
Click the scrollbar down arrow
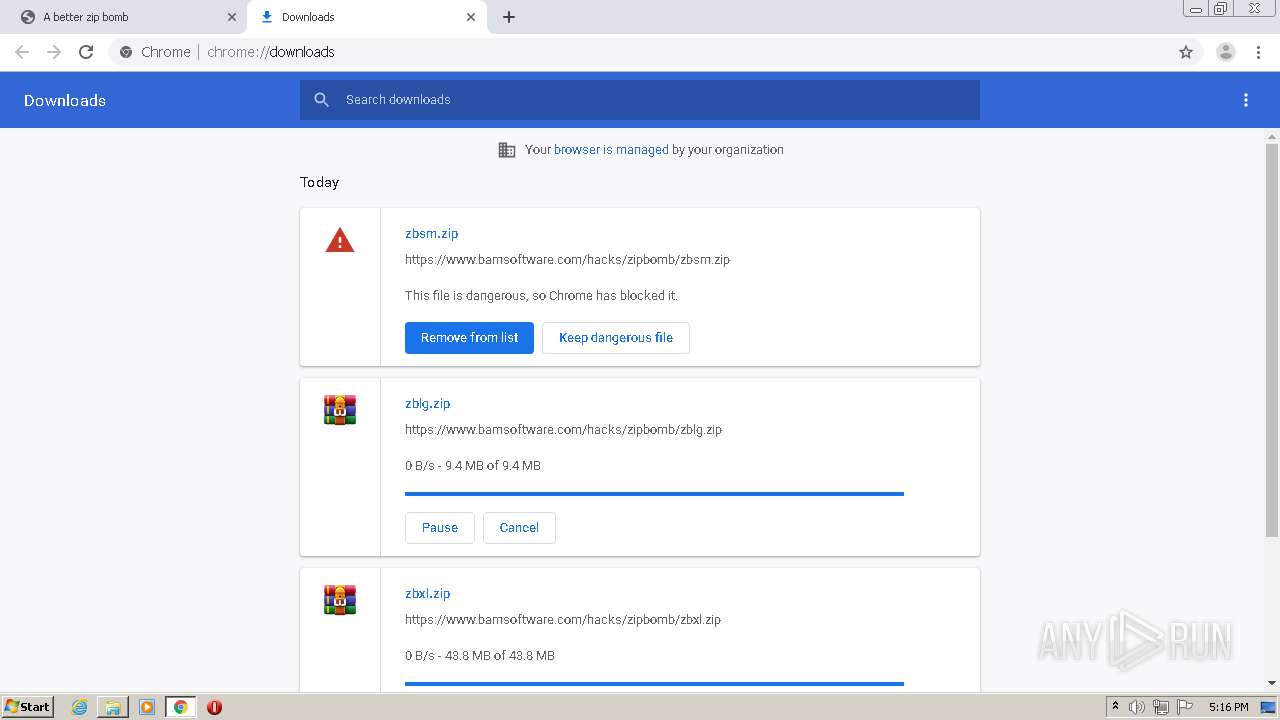point(1272,683)
